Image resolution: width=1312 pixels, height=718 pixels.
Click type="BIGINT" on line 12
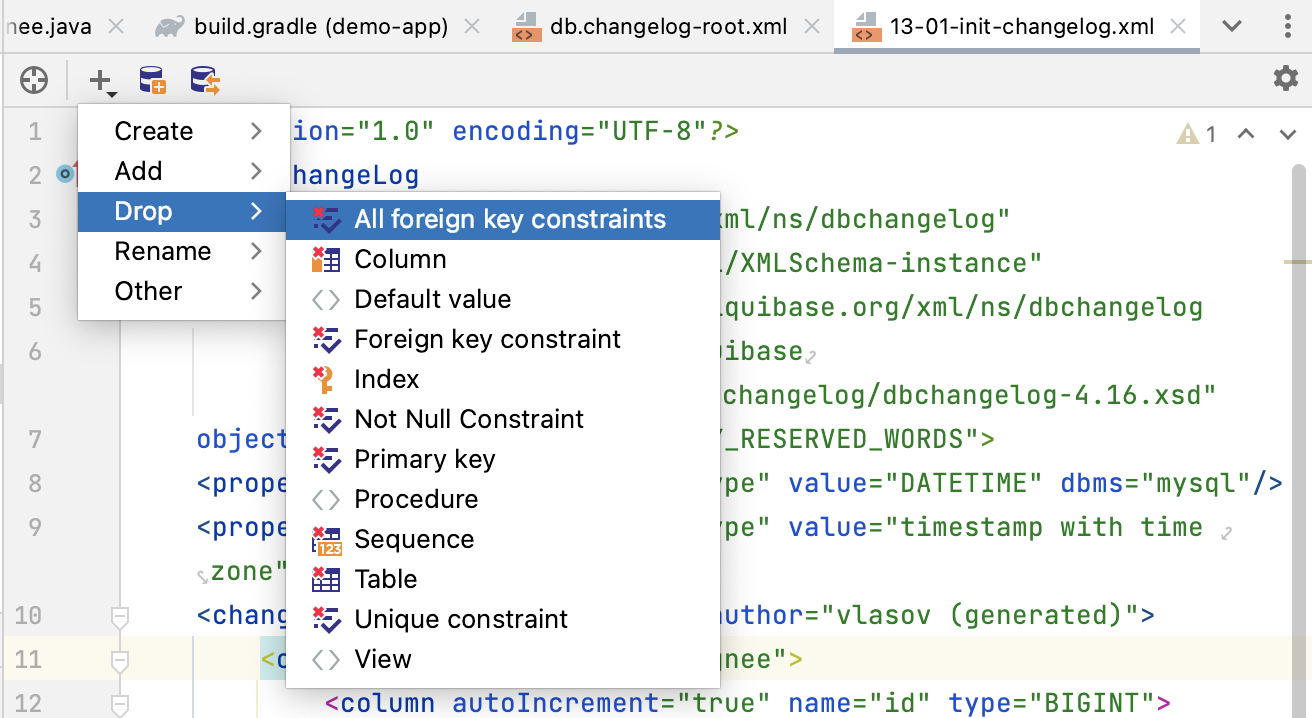(1054, 703)
